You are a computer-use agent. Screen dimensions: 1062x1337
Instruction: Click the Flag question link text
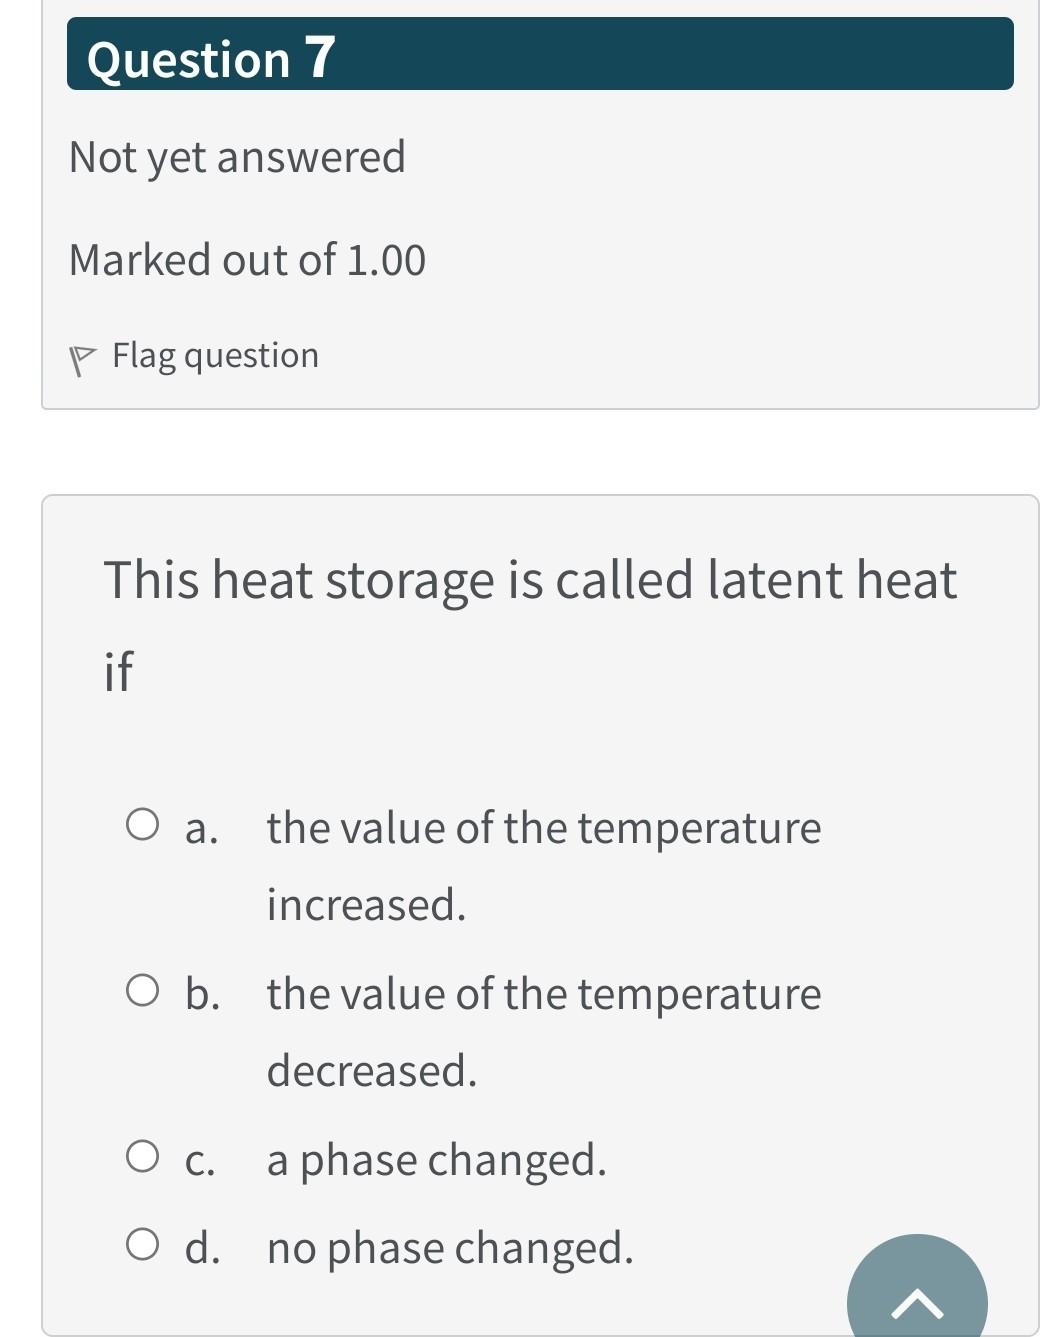click(215, 356)
